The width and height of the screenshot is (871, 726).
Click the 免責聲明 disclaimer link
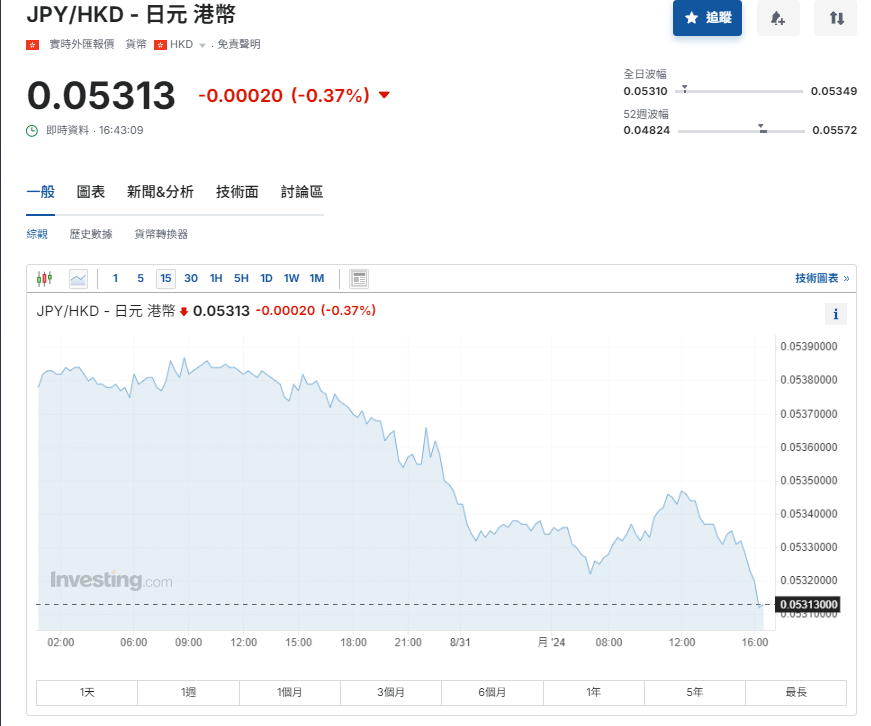[x=239, y=45]
